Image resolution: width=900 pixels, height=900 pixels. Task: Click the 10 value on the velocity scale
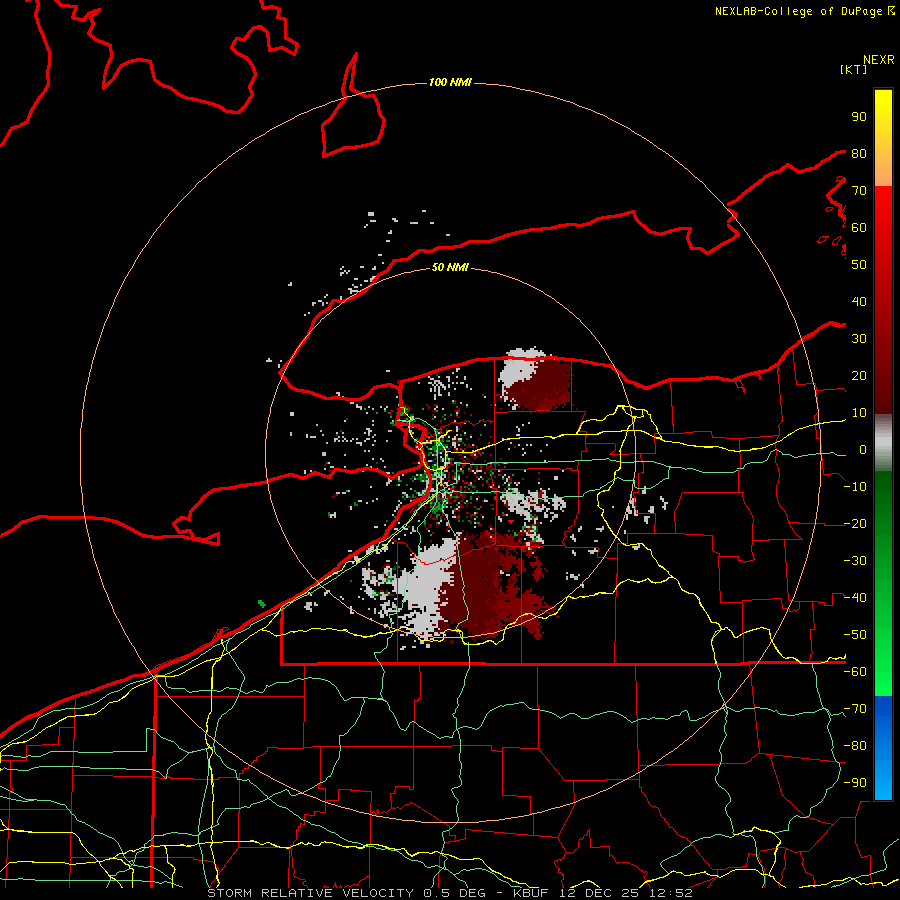(859, 413)
